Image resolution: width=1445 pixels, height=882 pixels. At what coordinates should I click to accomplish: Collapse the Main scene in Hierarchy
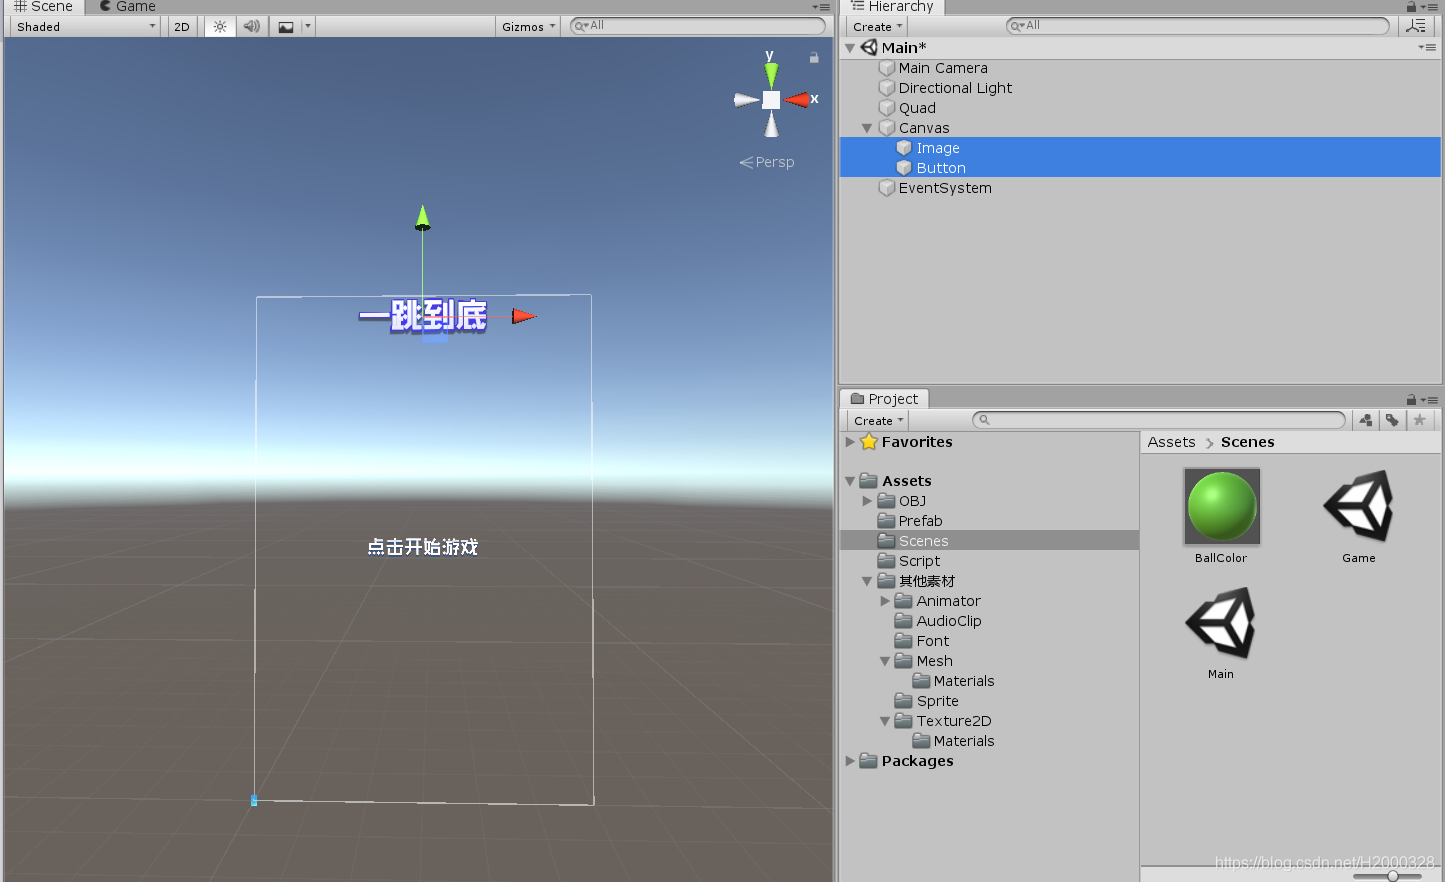850,48
